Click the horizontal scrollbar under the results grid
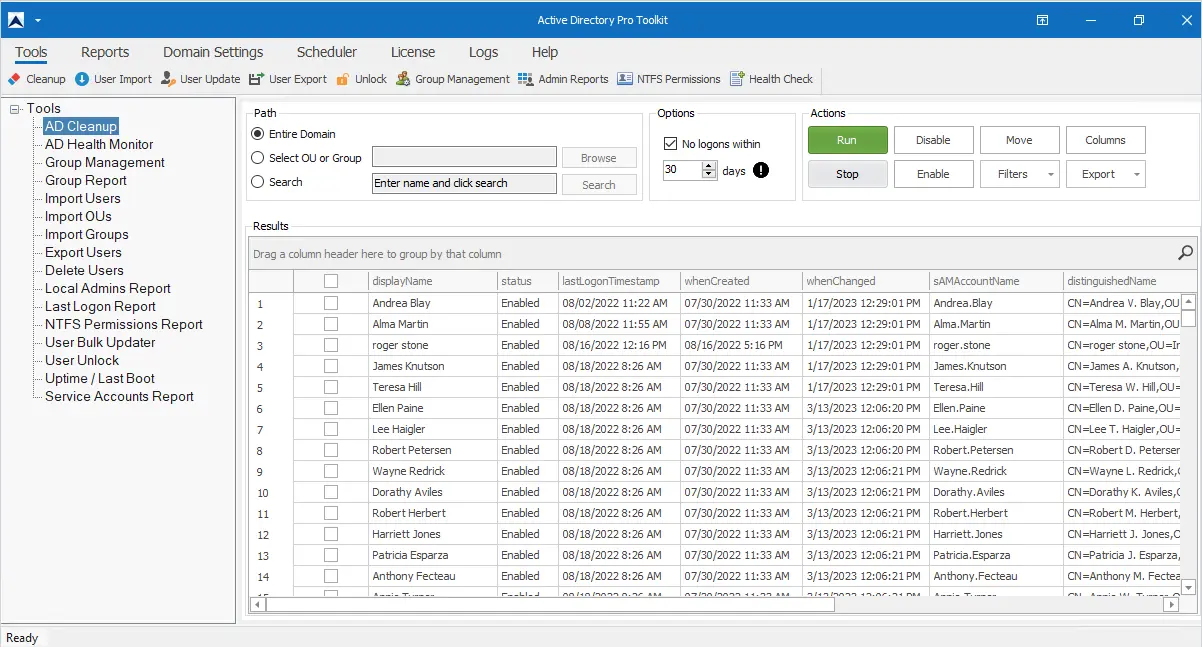Viewport: 1202px width, 647px height. (x=714, y=604)
